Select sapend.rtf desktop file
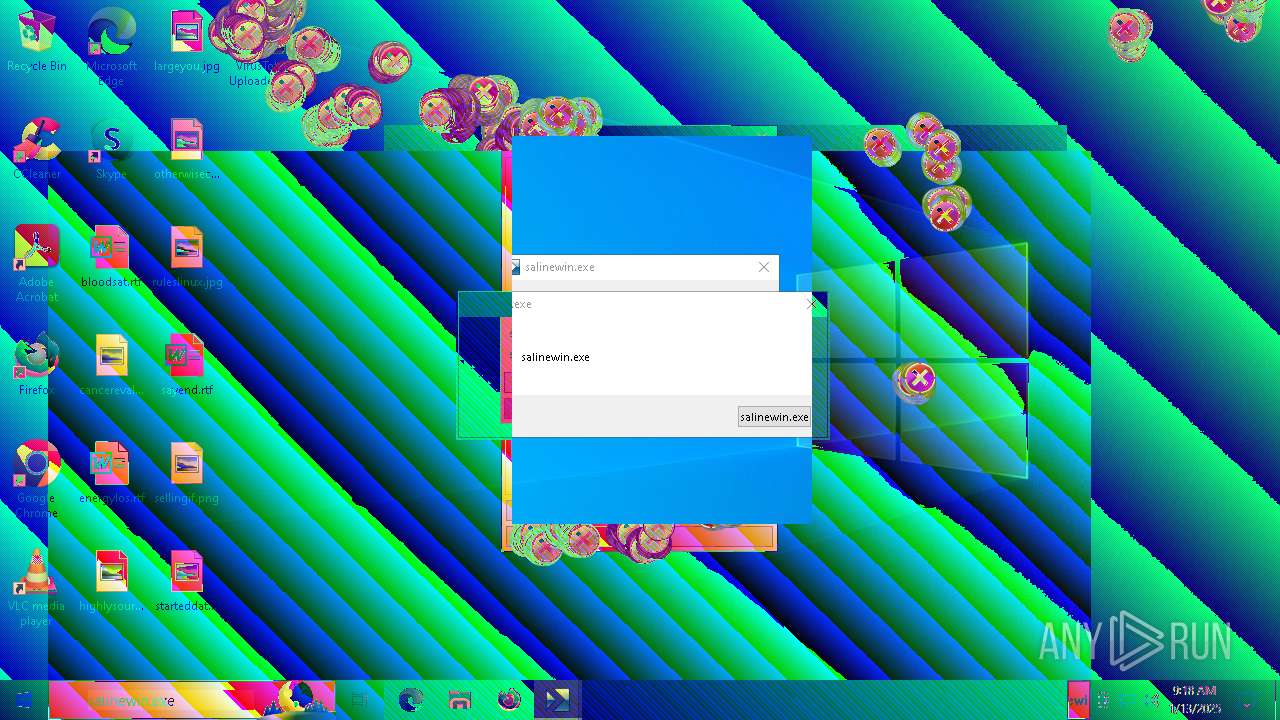This screenshot has width=1280, height=720. [186, 366]
